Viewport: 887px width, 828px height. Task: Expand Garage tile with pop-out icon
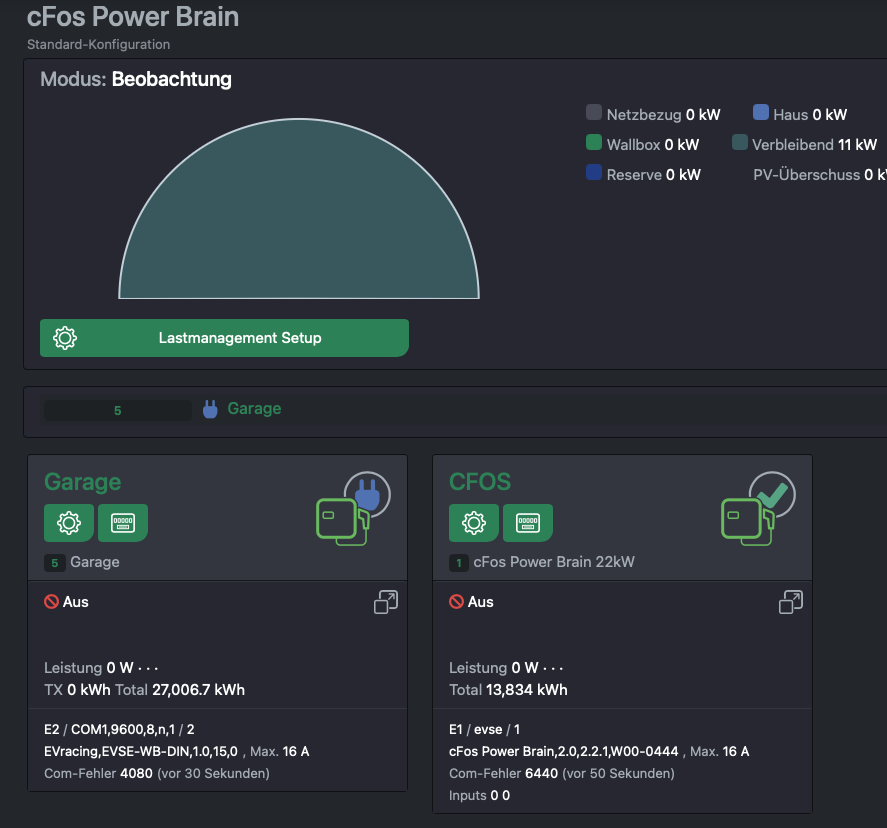tap(386, 602)
